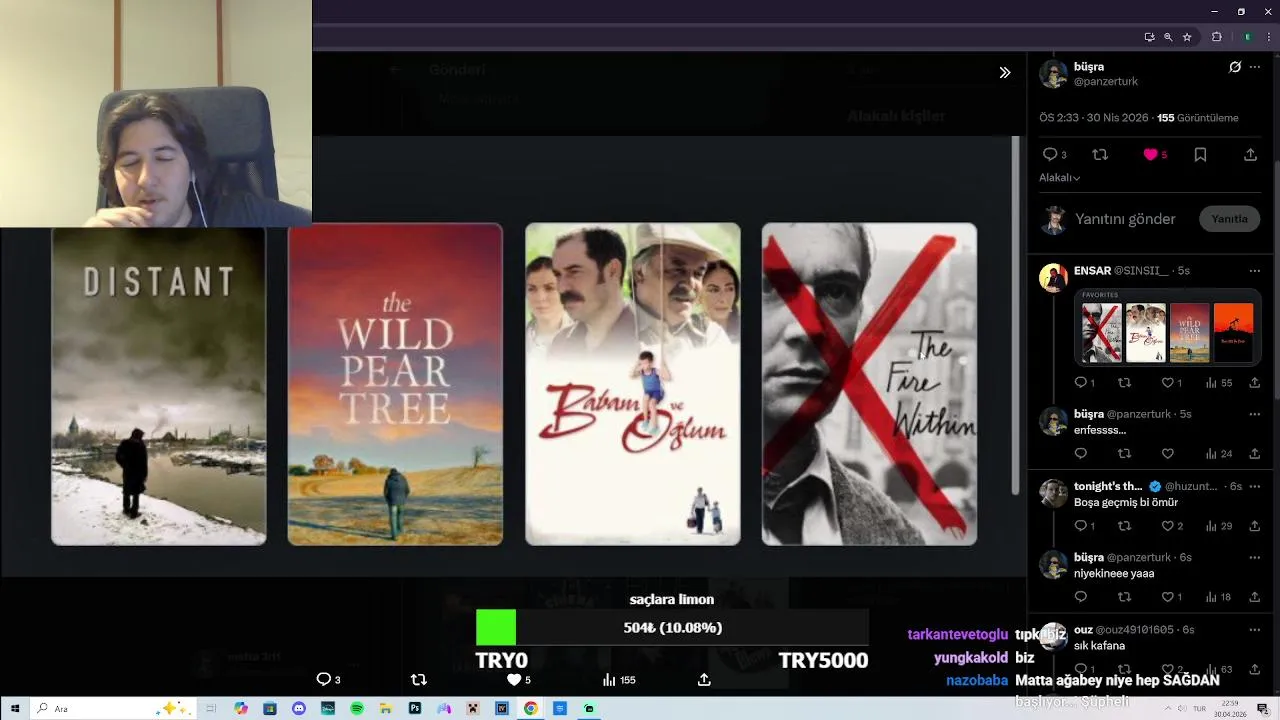
Task: Open more options on 'Boşa geçmiş bi ömür' reply
Action: (x=1254, y=486)
